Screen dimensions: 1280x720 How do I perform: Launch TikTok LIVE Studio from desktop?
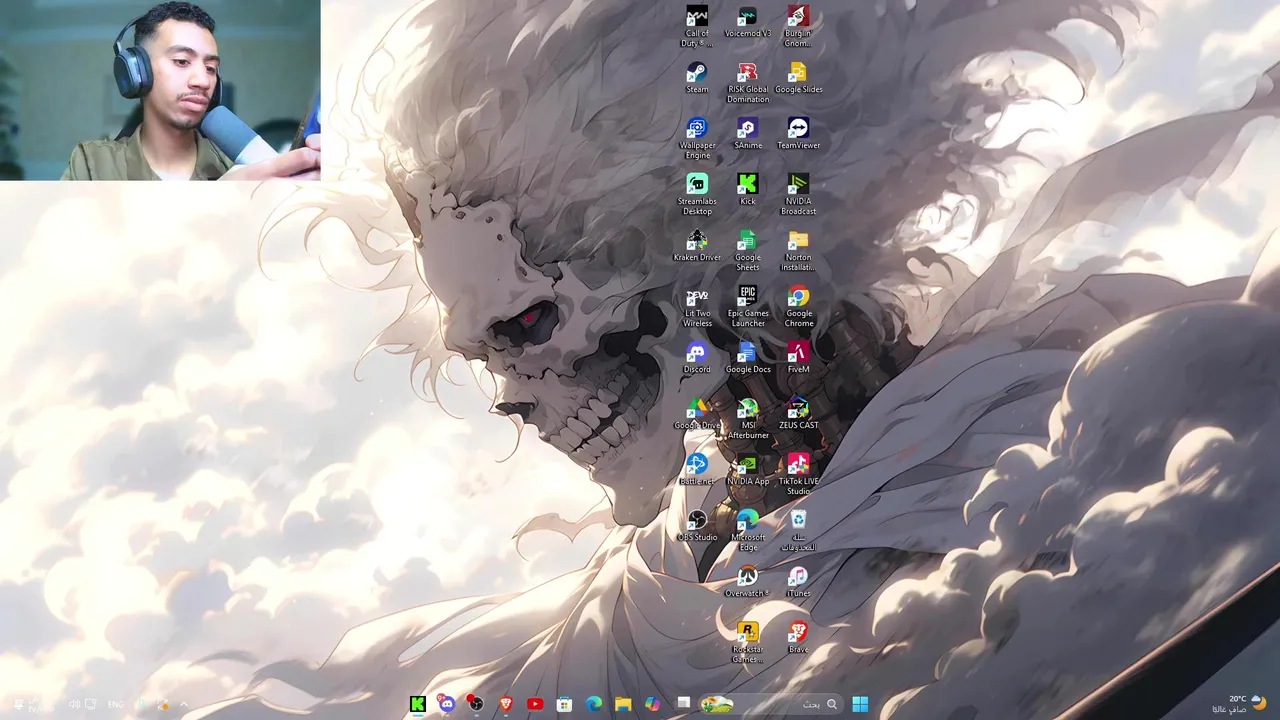[x=798, y=475]
